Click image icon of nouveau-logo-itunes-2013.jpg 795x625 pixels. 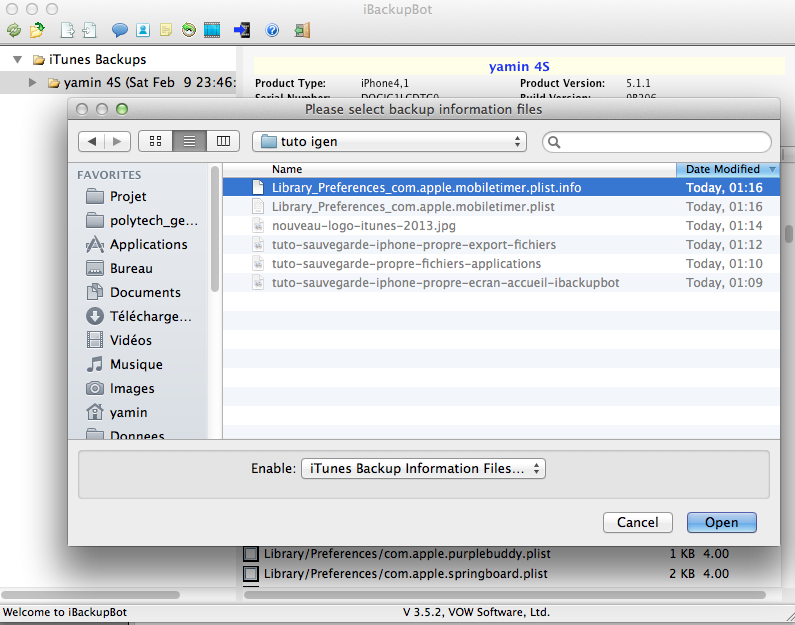point(258,226)
